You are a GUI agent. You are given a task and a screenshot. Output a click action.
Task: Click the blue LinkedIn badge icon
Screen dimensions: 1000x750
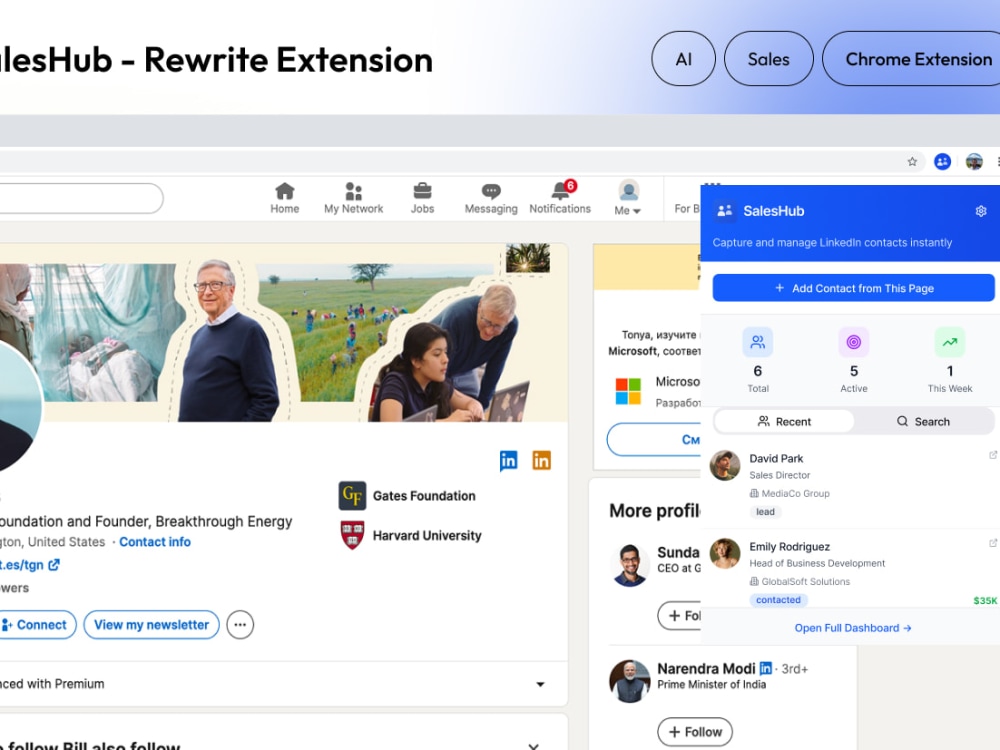(x=508, y=460)
